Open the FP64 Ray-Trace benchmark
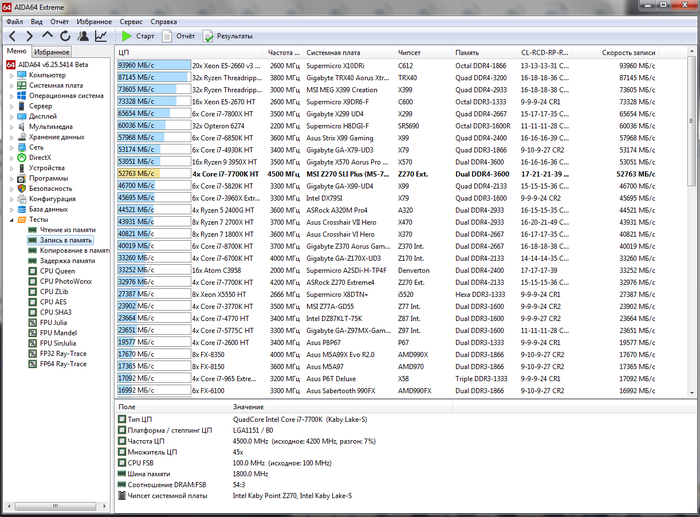700x517 pixels. click(58, 364)
